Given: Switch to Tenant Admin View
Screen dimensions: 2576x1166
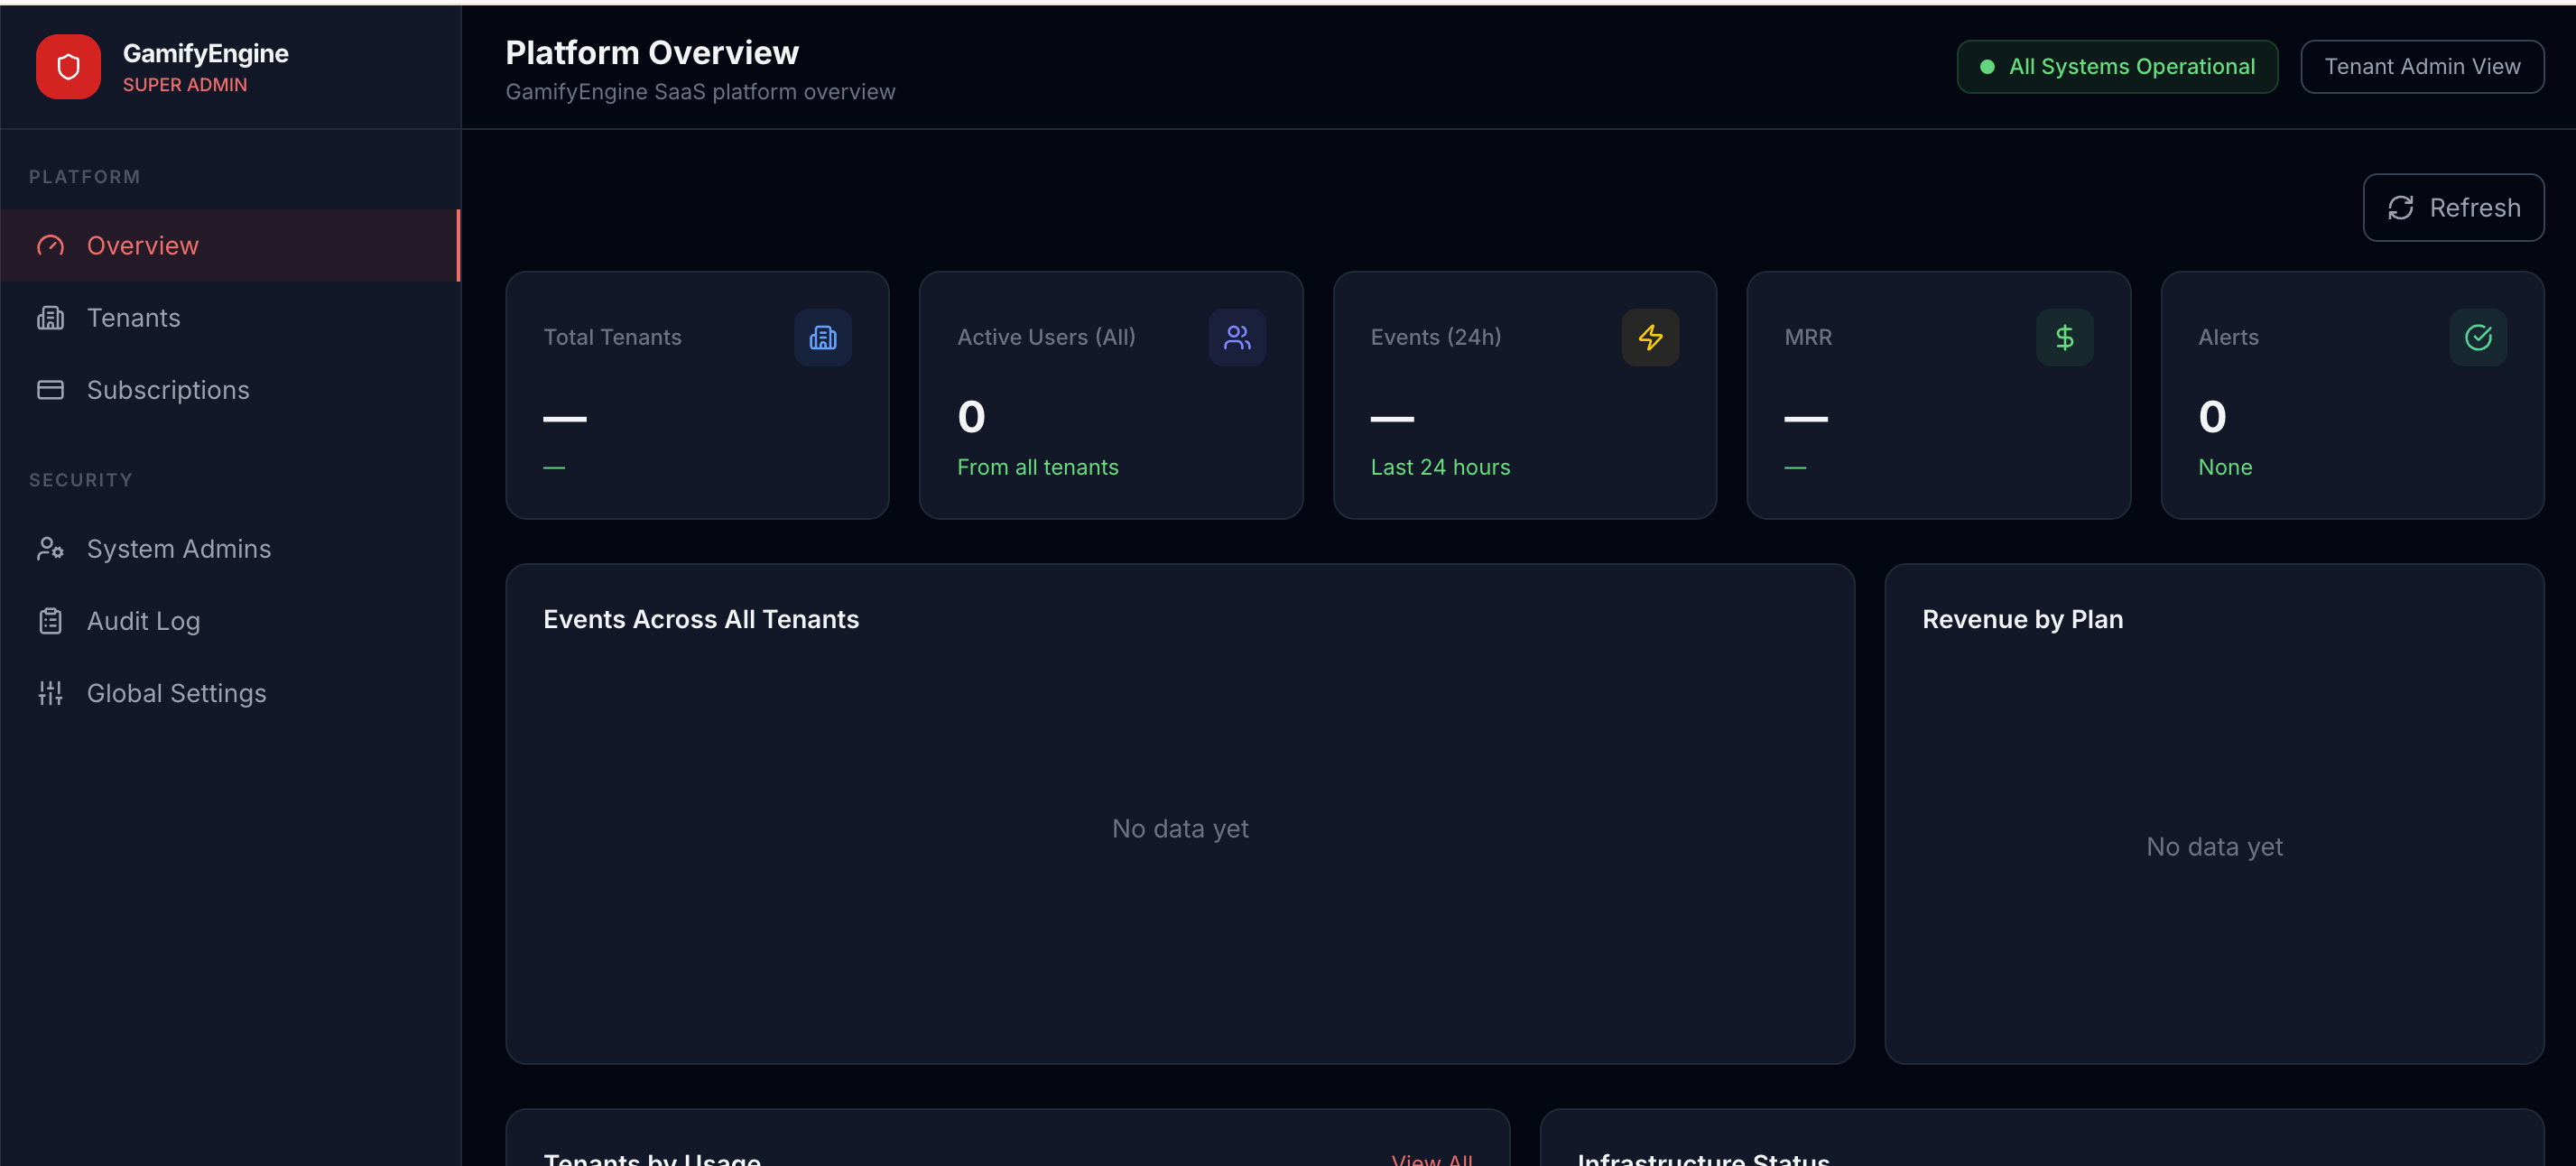Looking at the screenshot, I should (2422, 66).
